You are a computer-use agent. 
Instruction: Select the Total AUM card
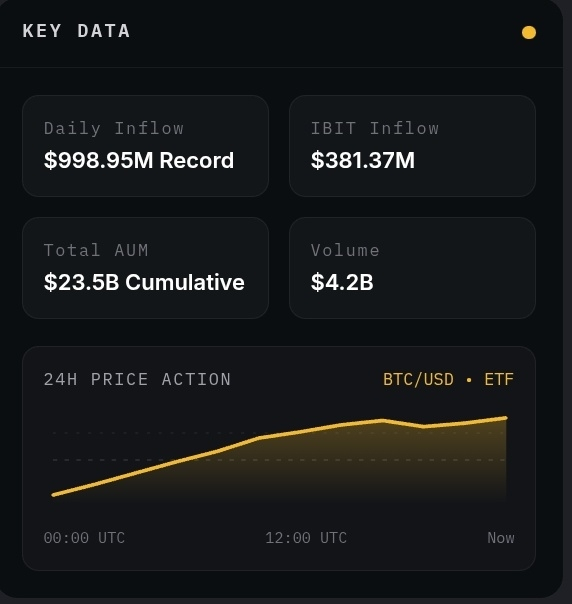click(x=145, y=268)
